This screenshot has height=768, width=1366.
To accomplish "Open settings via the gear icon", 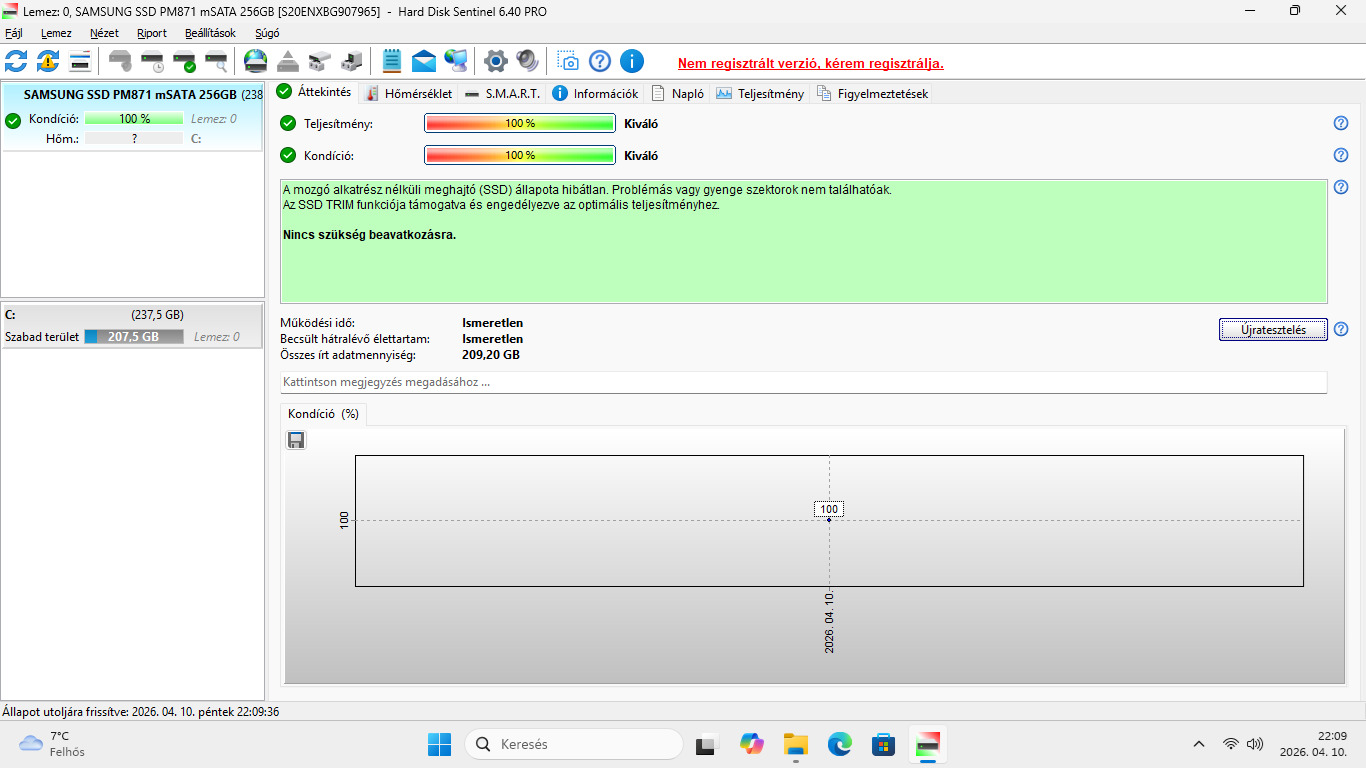I will 496,61.
